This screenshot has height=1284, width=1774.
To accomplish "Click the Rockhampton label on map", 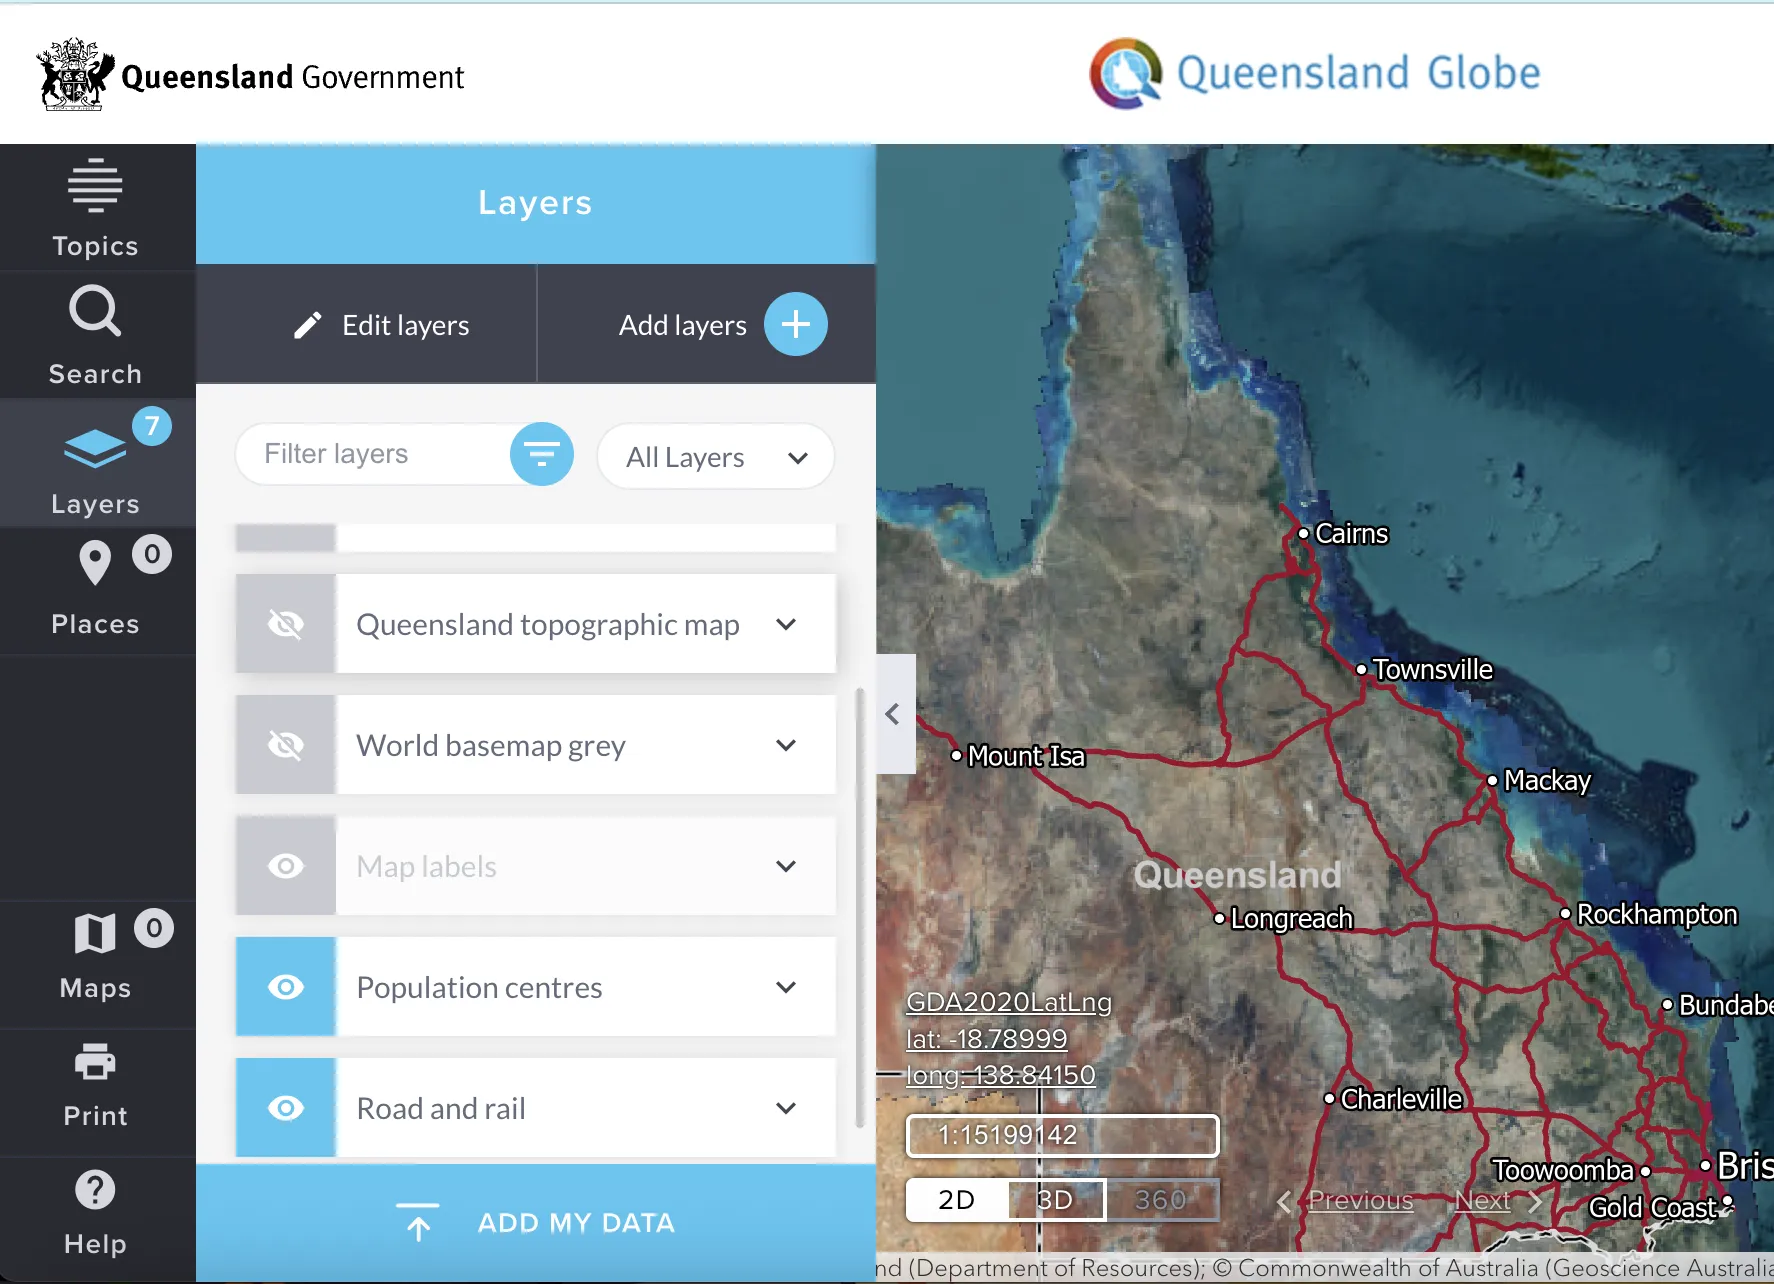I will click(1657, 914).
